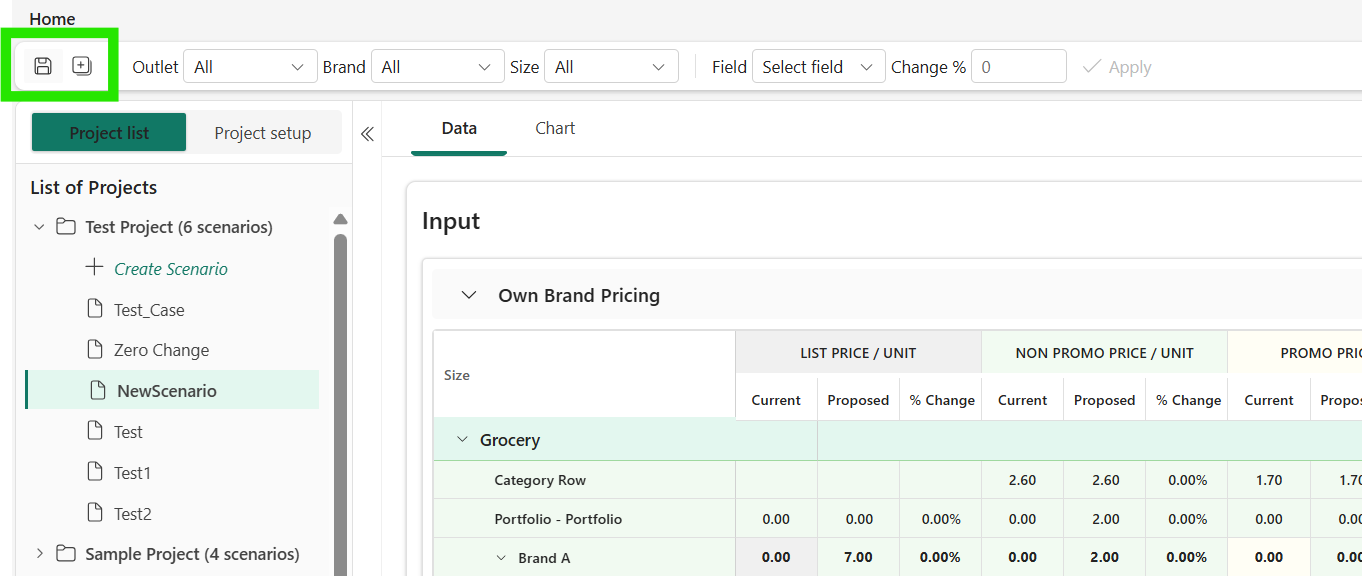Open the Select field dropdown

(818, 67)
